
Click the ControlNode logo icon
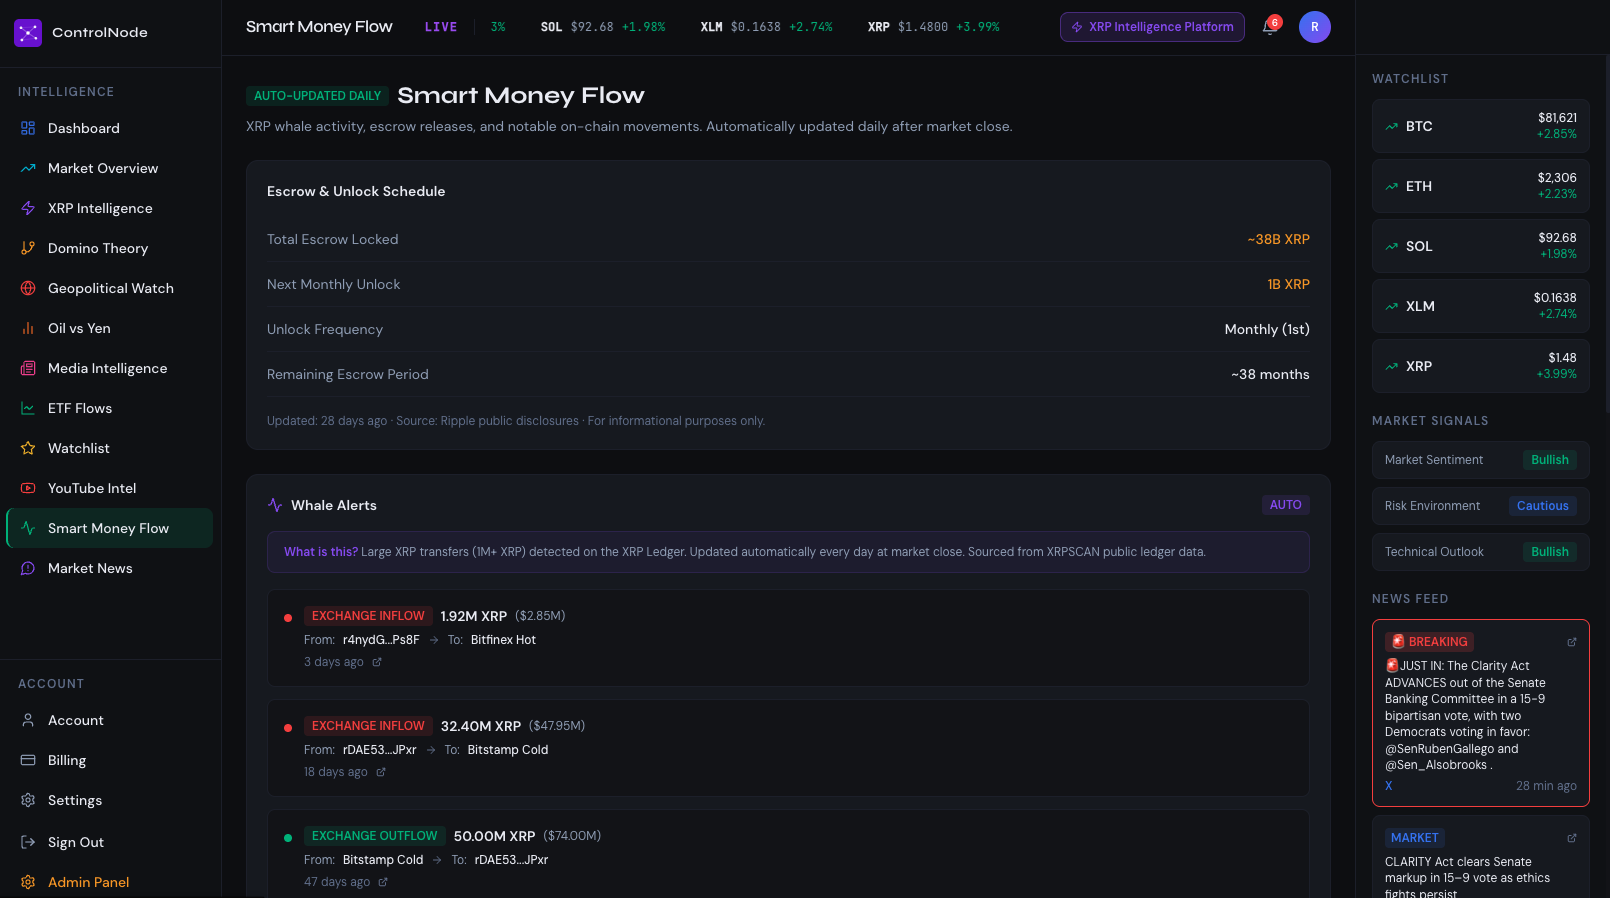[28, 33]
